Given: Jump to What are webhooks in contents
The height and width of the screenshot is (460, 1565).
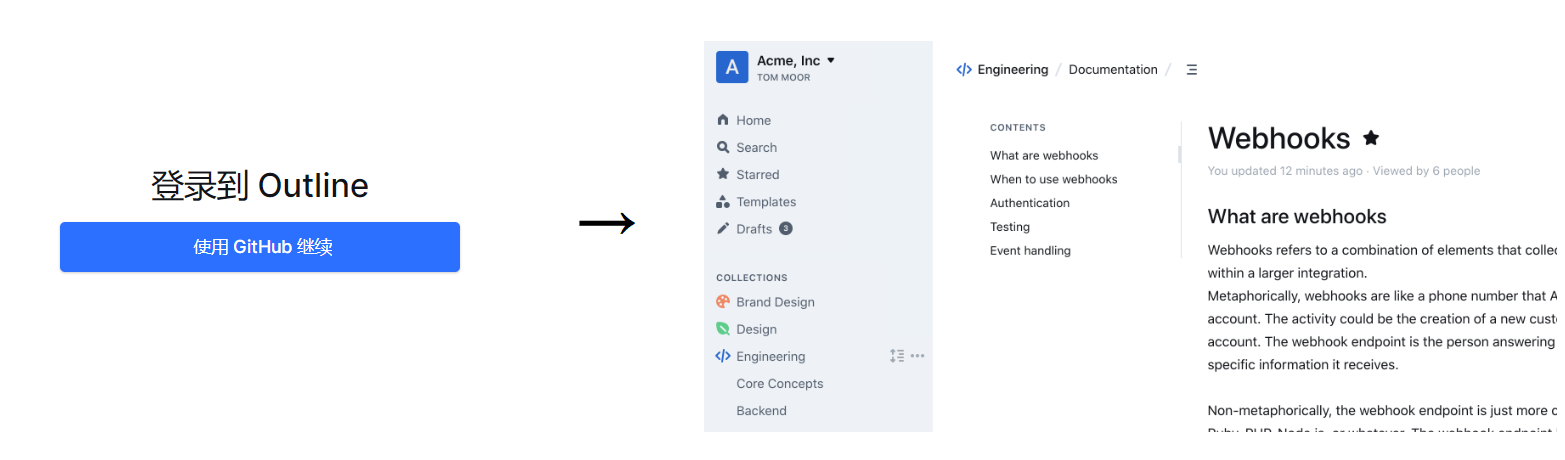Looking at the screenshot, I should pos(1044,155).
